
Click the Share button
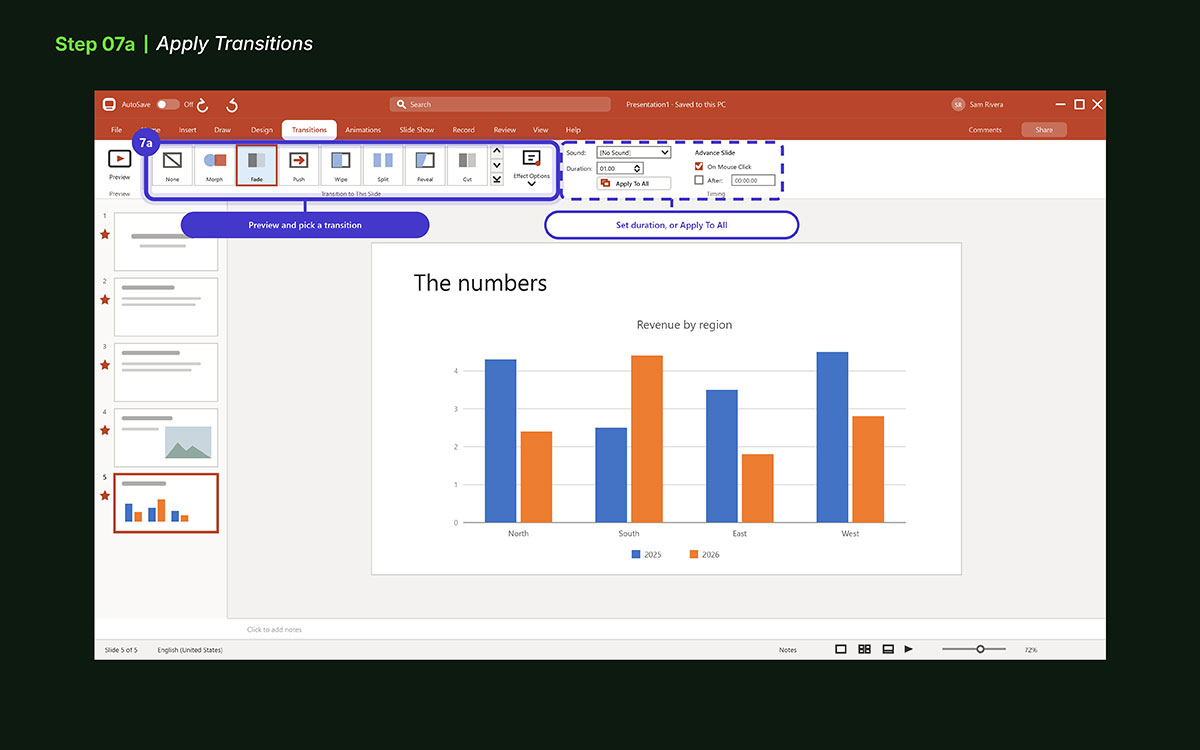(1044, 130)
